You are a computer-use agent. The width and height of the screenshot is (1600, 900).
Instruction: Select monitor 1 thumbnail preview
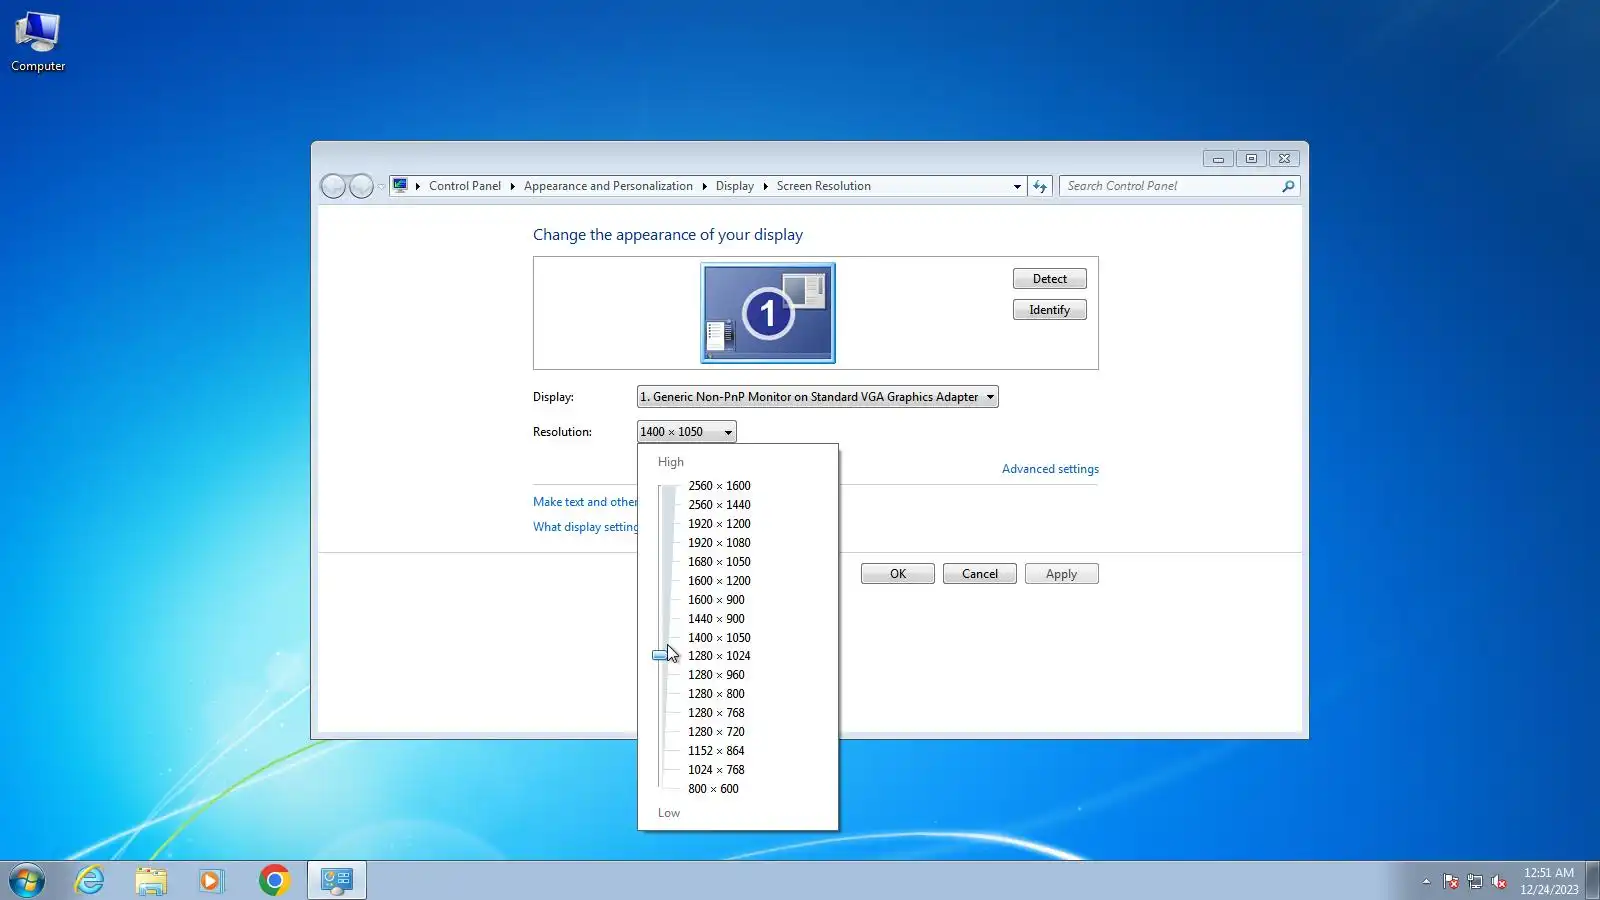coord(768,313)
